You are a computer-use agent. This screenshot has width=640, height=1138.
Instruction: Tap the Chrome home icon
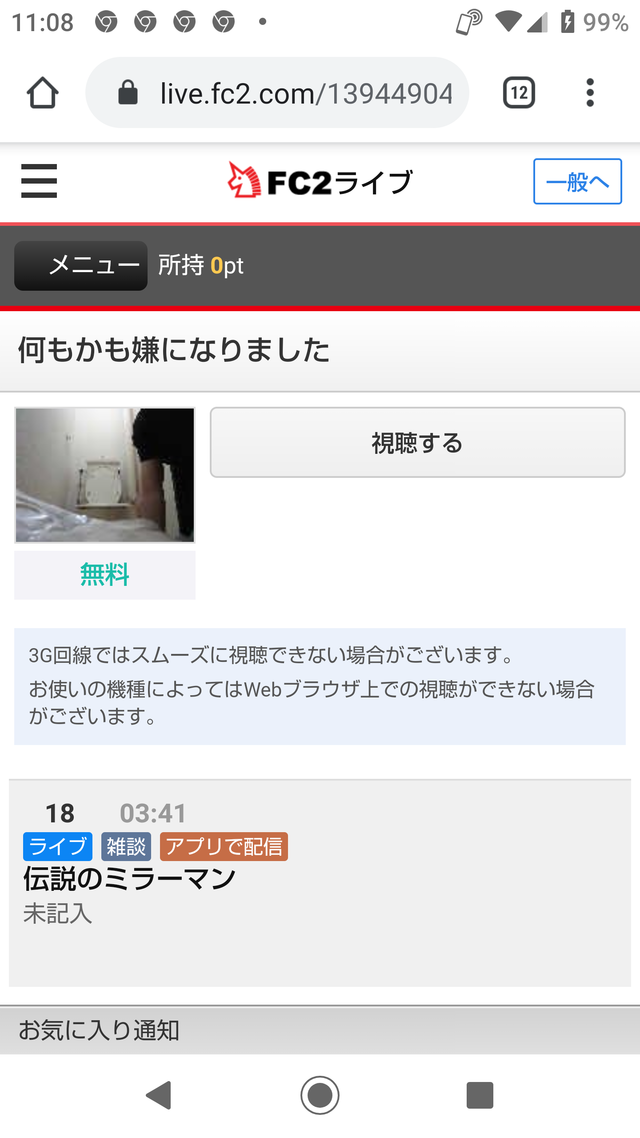pyautogui.click(x=42, y=93)
